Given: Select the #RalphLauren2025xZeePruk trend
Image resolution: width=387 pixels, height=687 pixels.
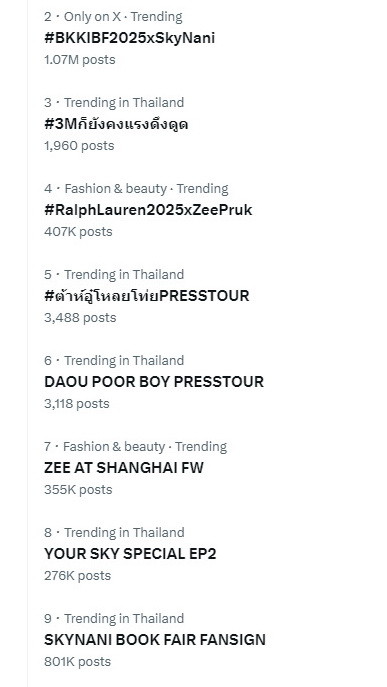Looking at the screenshot, I should (148, 210).
